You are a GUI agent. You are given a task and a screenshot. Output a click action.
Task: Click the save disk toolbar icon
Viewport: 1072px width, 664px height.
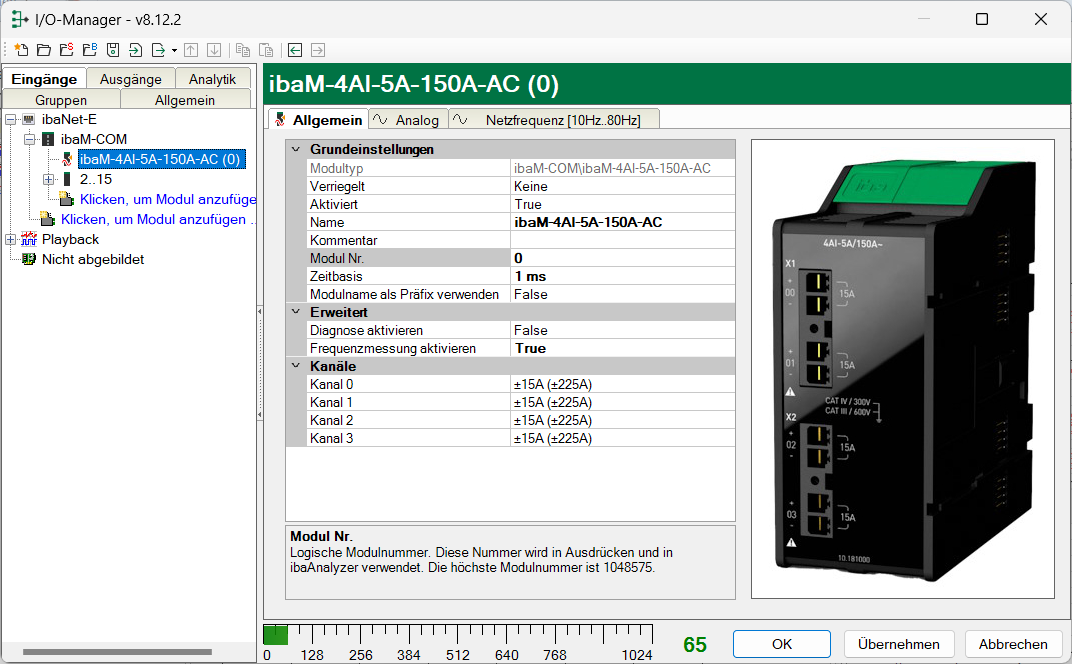112,50
